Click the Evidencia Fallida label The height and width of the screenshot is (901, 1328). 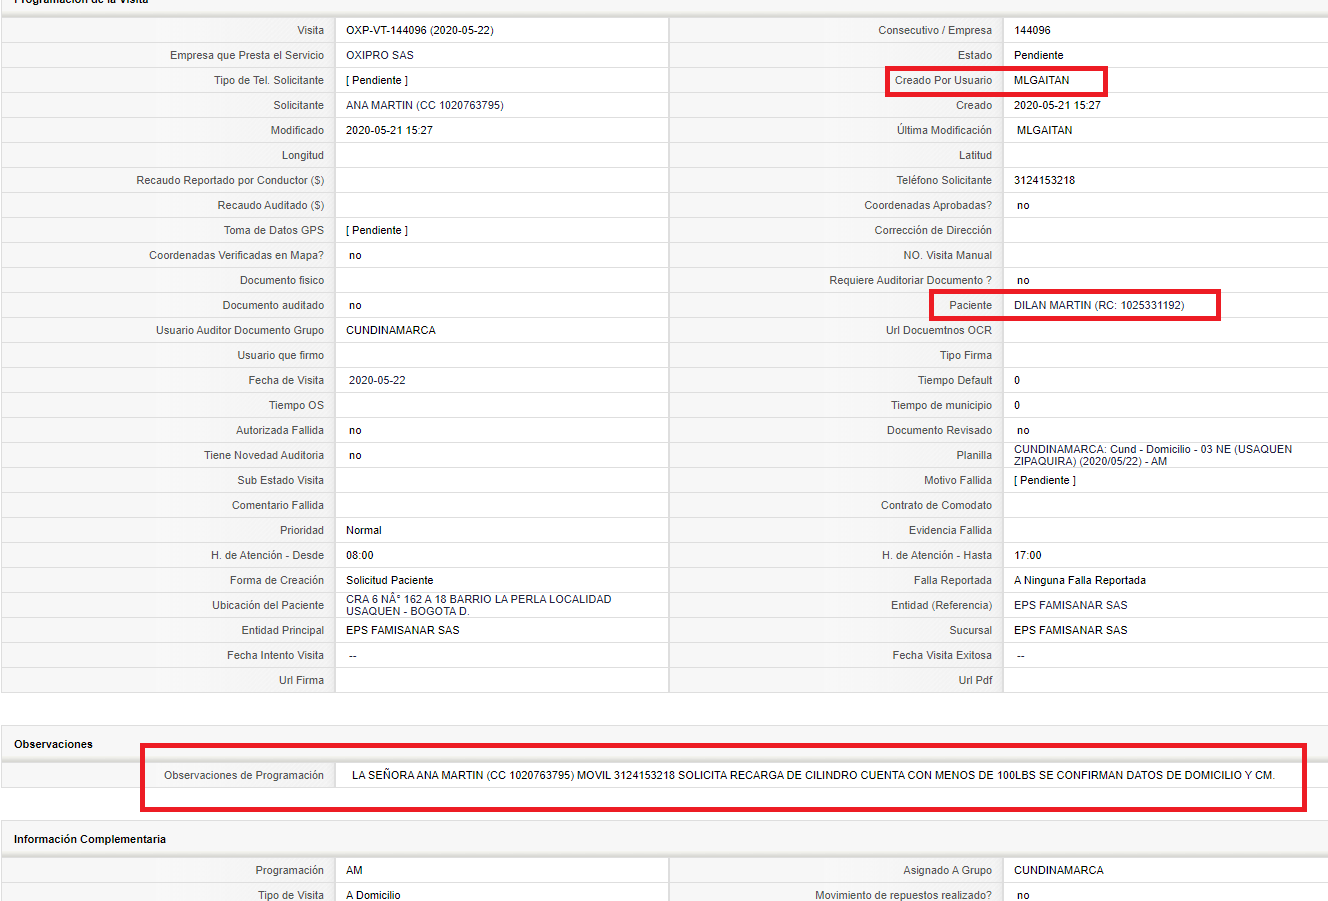click(950, 530)
